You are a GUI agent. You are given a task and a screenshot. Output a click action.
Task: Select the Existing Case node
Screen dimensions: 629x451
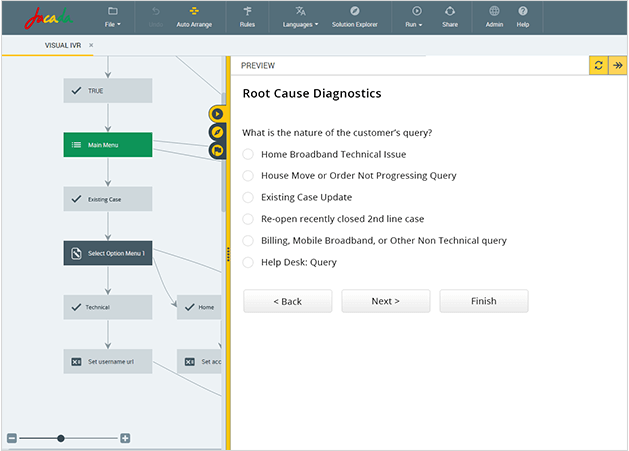[108, 199]
